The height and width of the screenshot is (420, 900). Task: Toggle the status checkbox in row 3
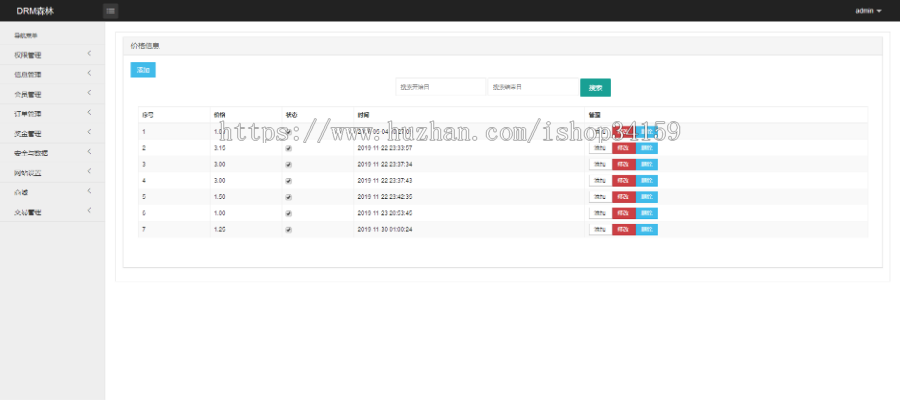click(x=289, y=165)
